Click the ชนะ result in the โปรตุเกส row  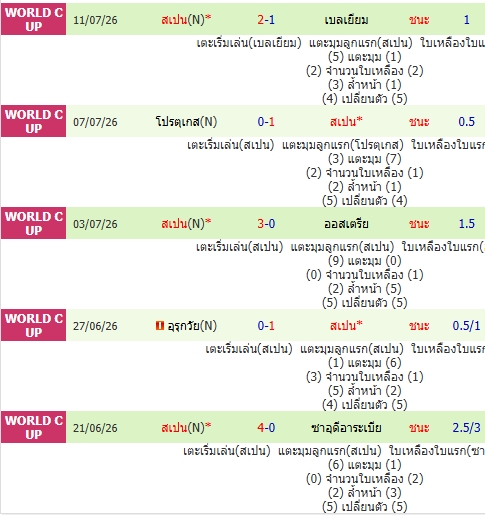419,122
